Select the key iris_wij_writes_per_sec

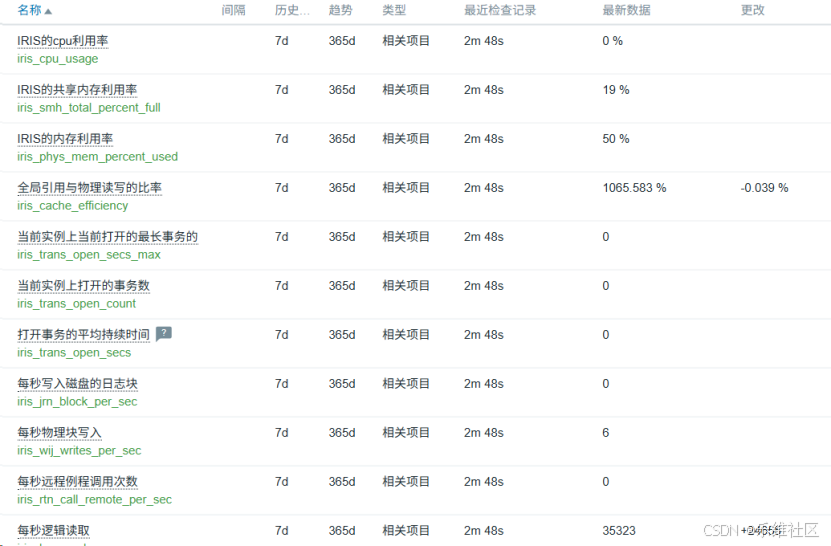coord(79,451)
